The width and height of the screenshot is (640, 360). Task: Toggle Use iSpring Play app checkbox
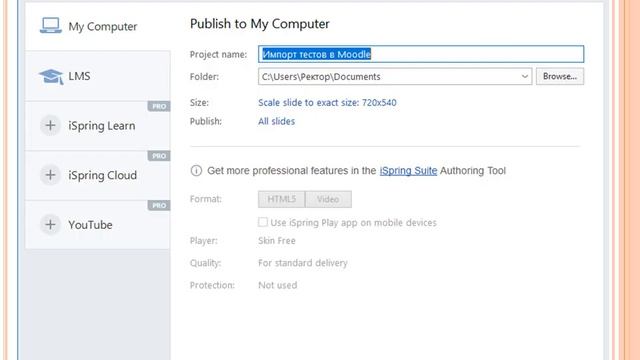(x=263, y=222)
